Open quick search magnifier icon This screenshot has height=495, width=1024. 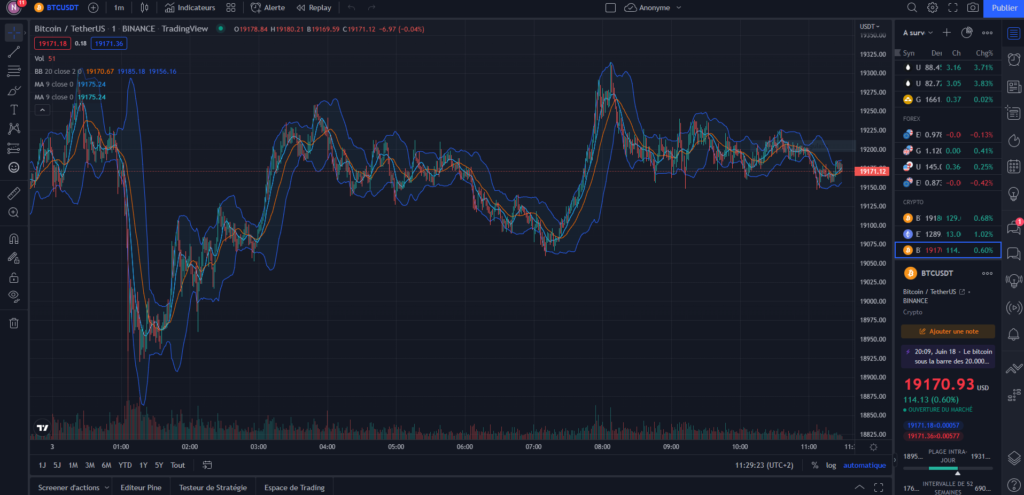point(912,8)
